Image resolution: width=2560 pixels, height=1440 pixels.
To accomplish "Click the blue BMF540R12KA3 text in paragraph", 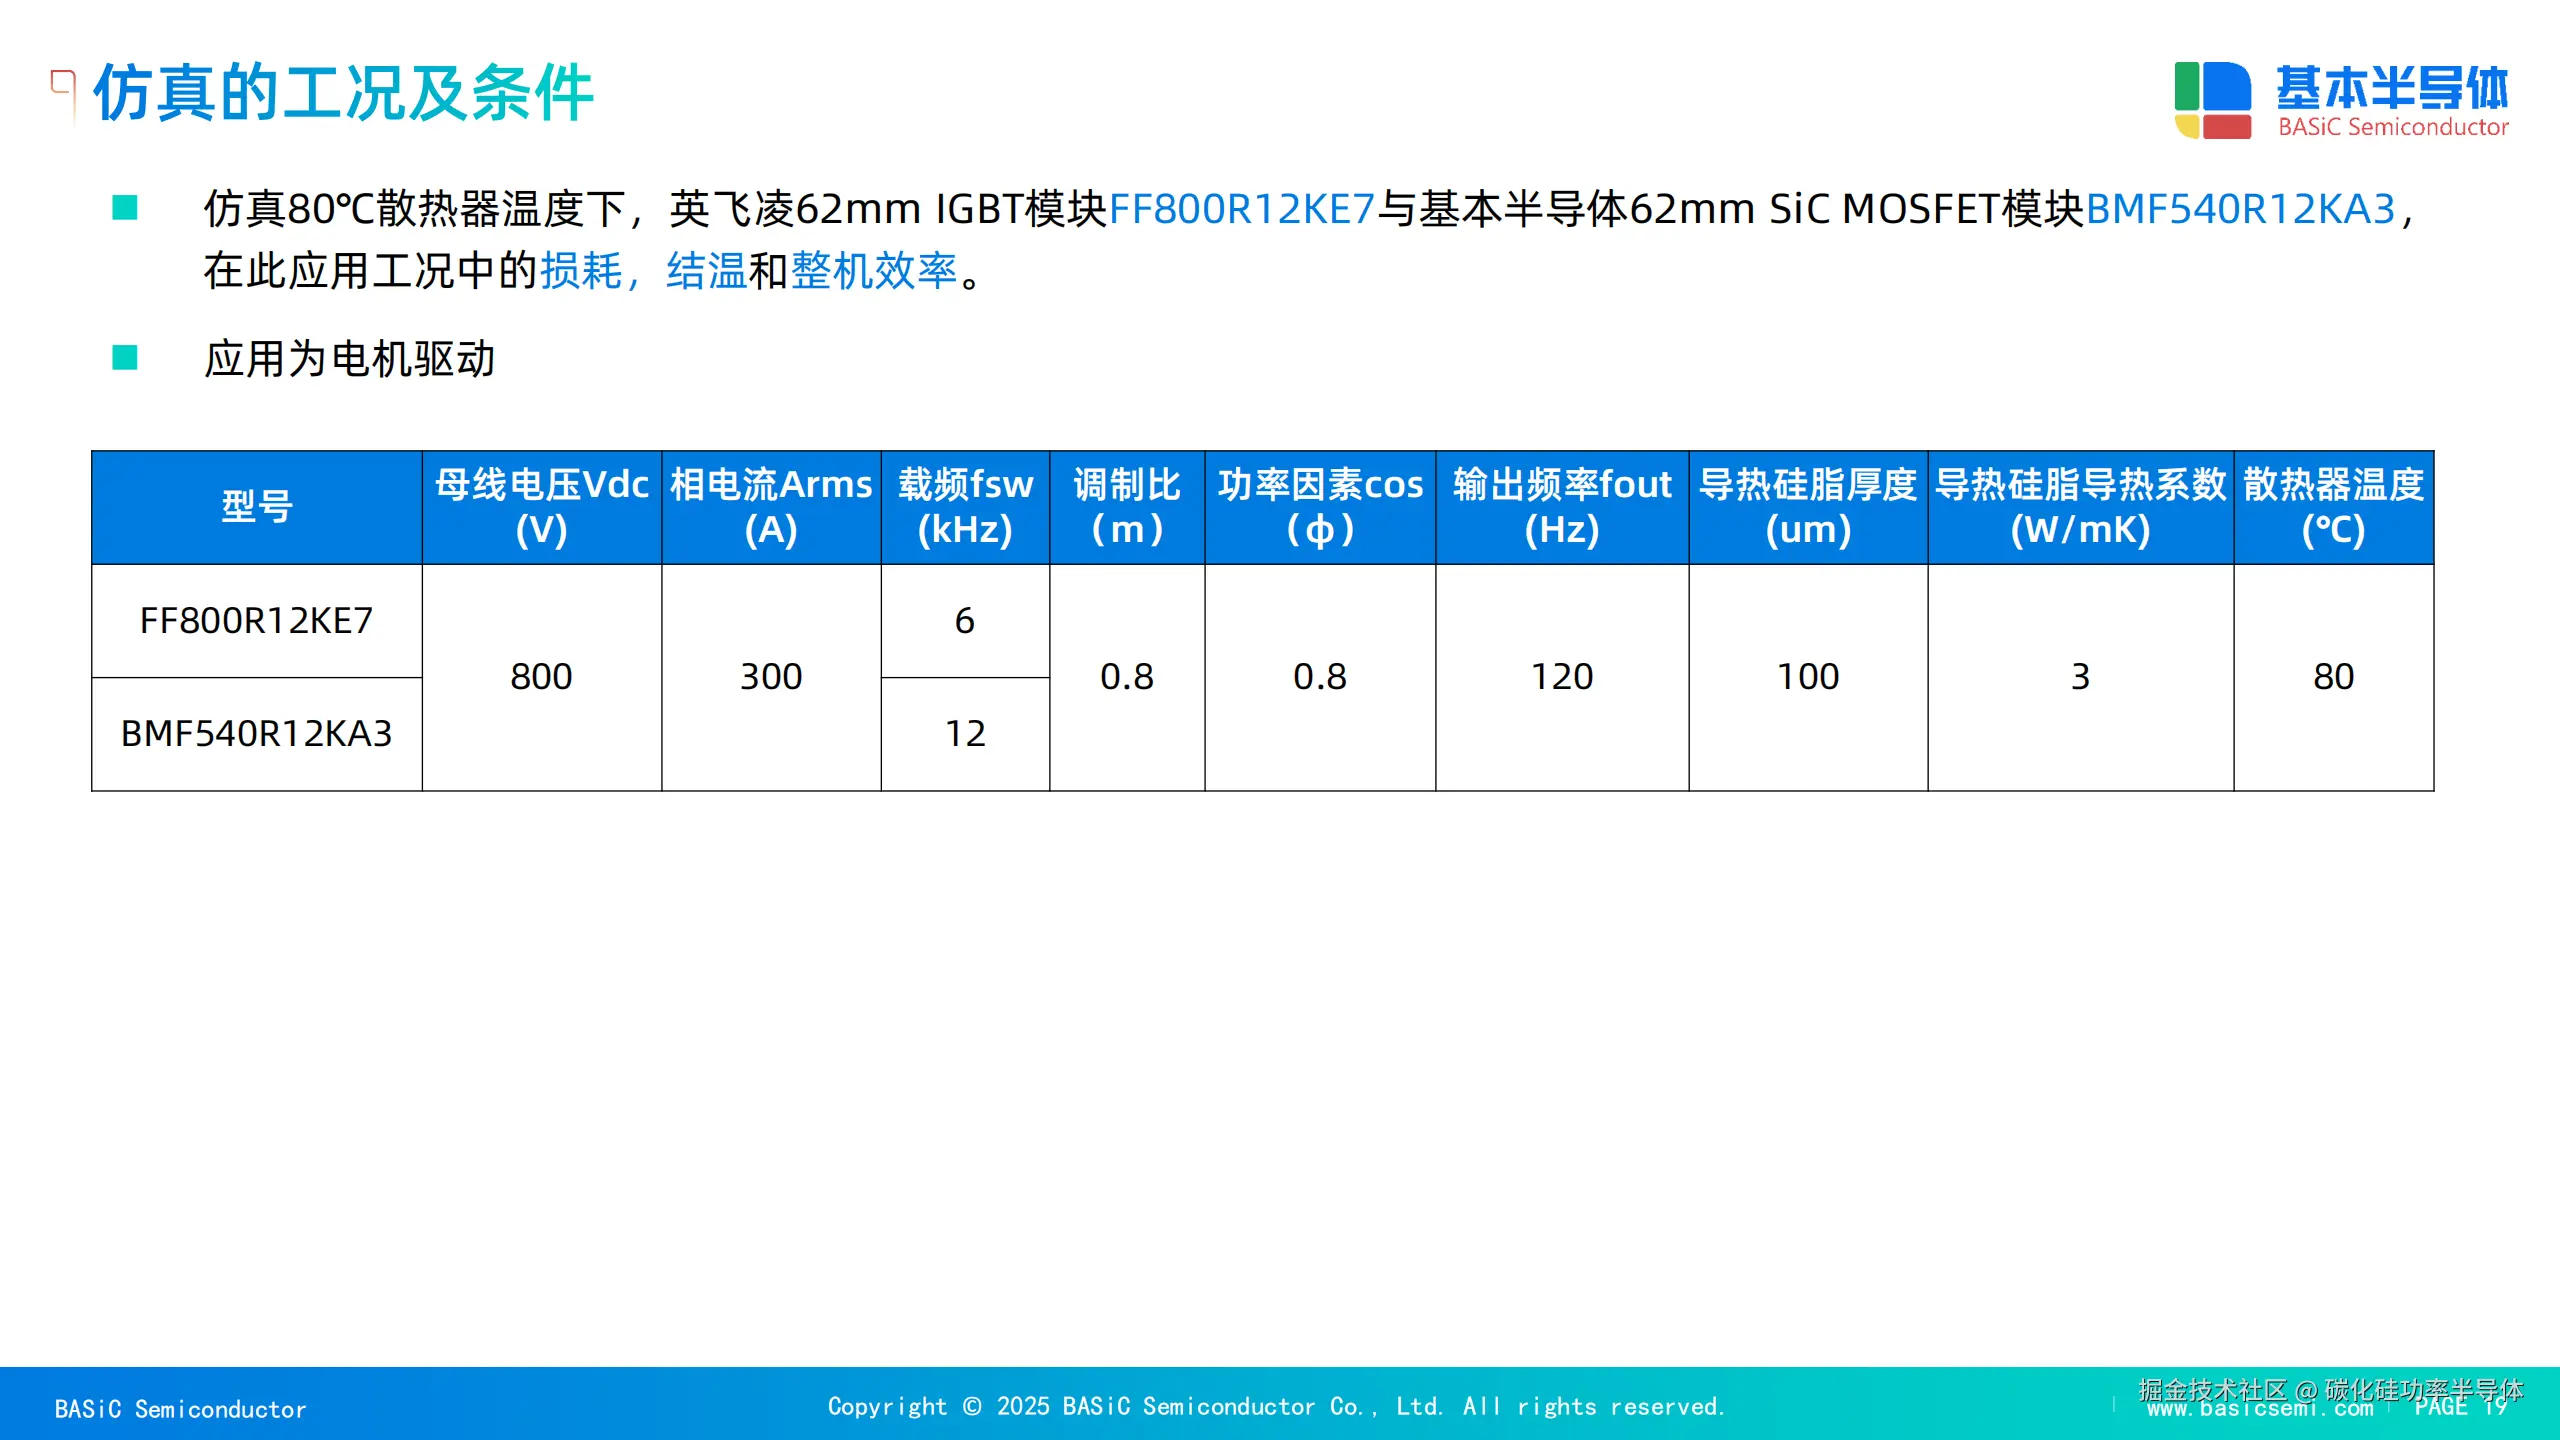I will (2240, 209).
